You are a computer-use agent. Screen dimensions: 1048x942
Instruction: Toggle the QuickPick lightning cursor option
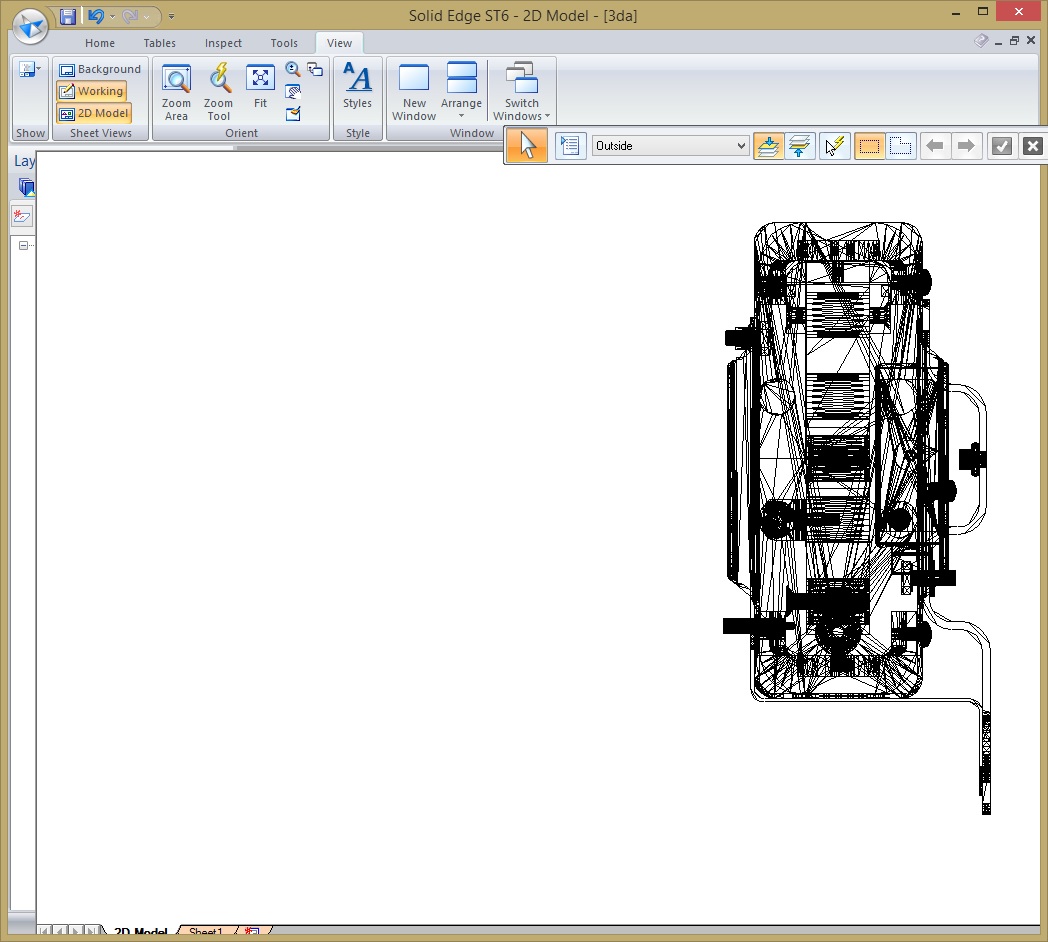click(x=834, y=146)
